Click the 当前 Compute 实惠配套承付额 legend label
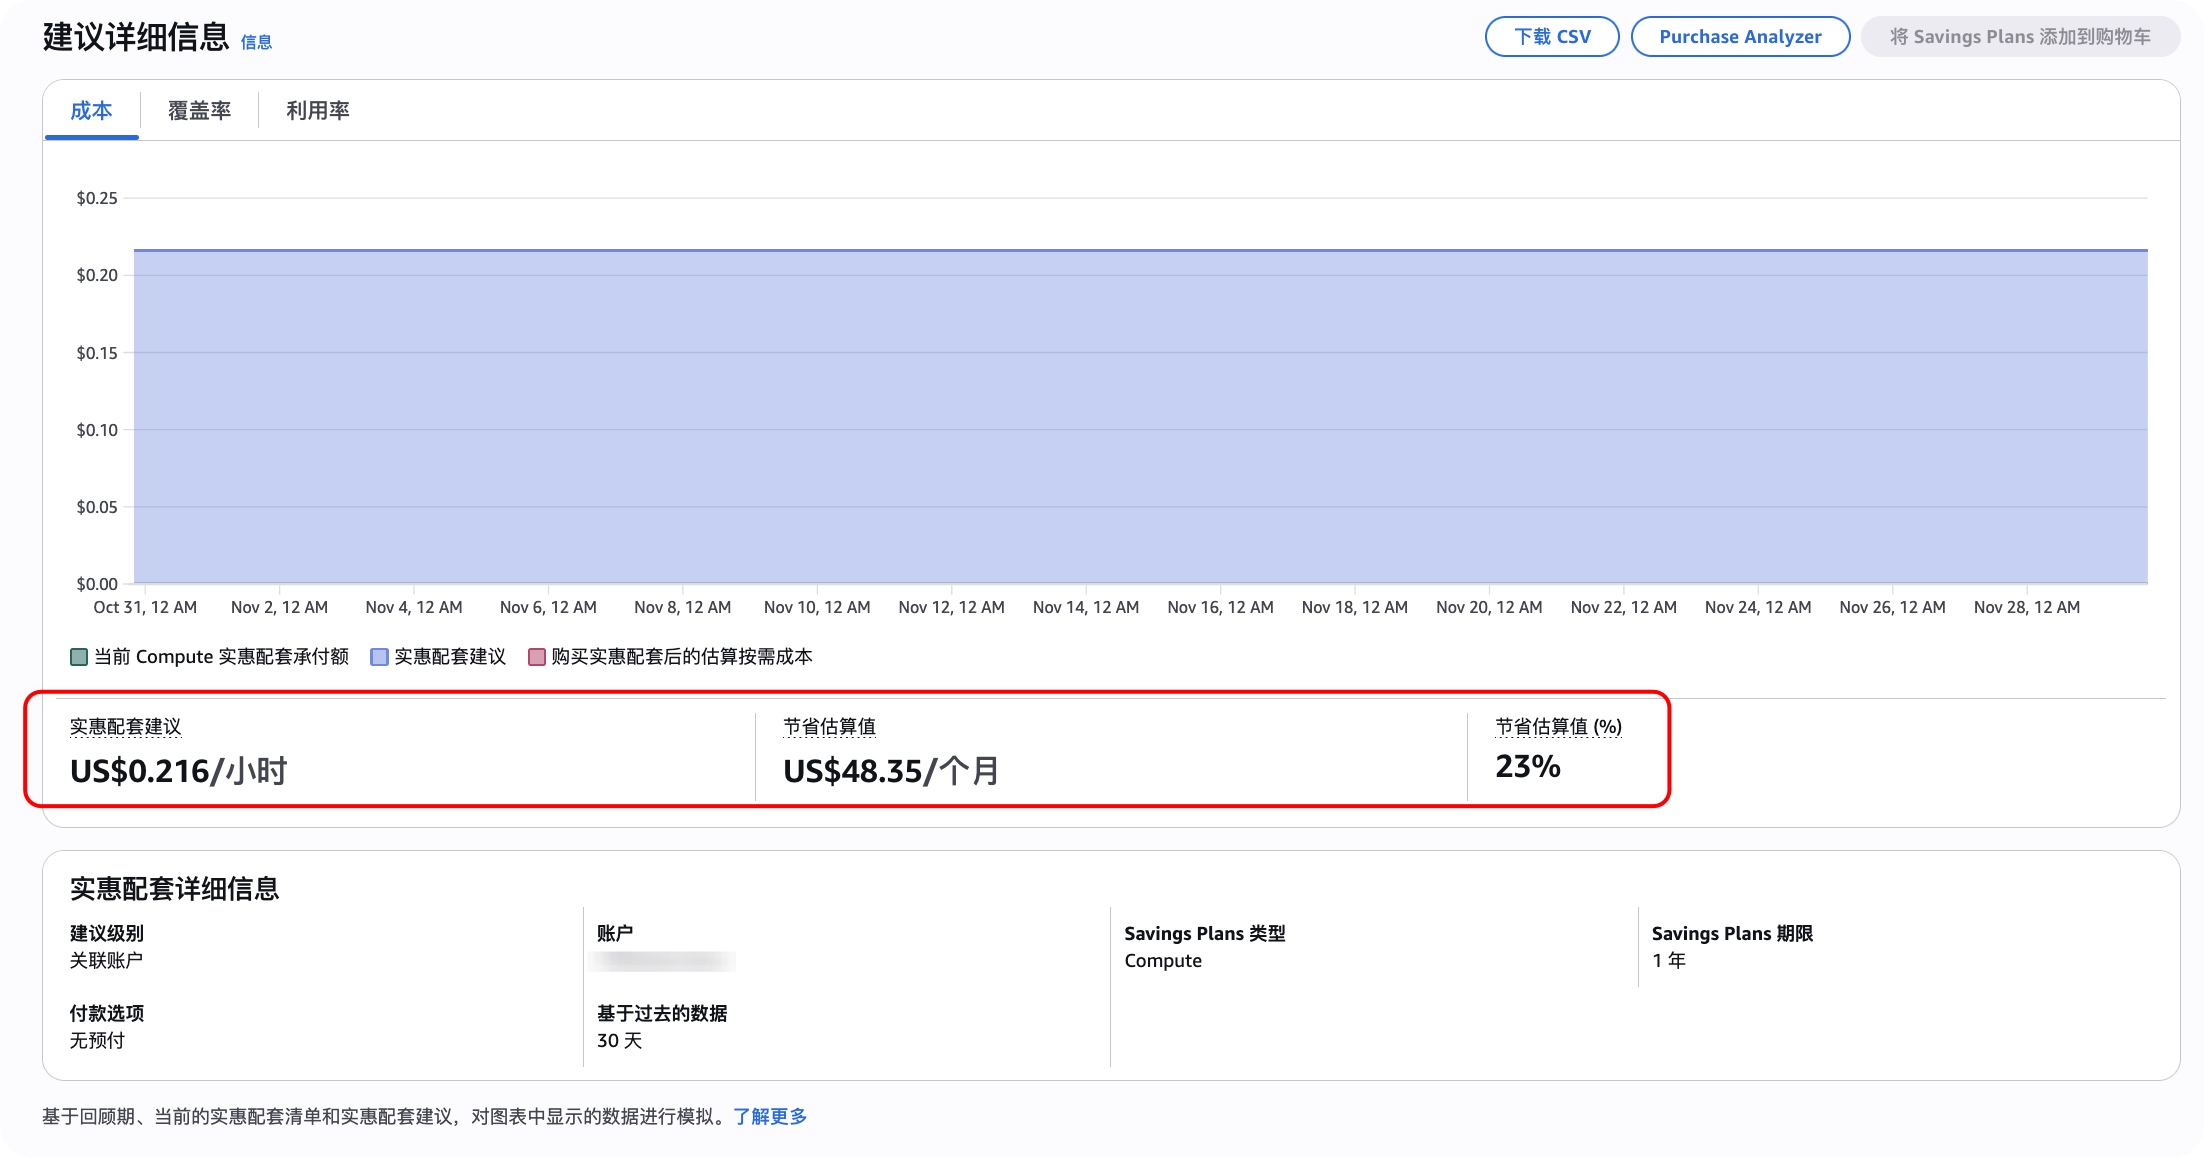The width and height of the screenshot is (2204, 1158). point(221,657)
